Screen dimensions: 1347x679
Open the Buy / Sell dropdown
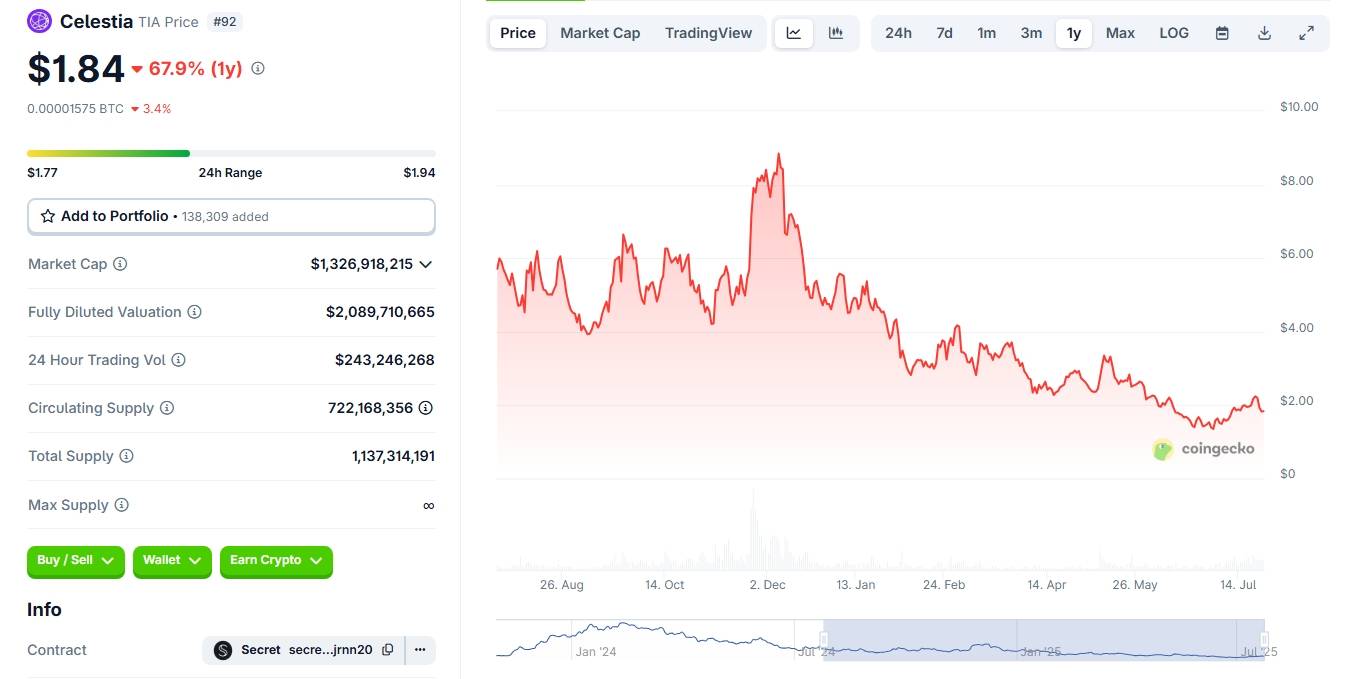(76, 561)
